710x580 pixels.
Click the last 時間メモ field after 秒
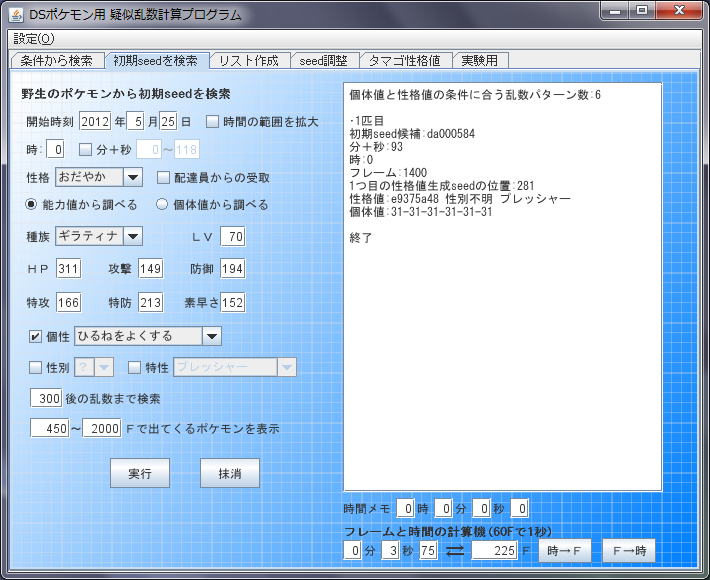point(519,508)
